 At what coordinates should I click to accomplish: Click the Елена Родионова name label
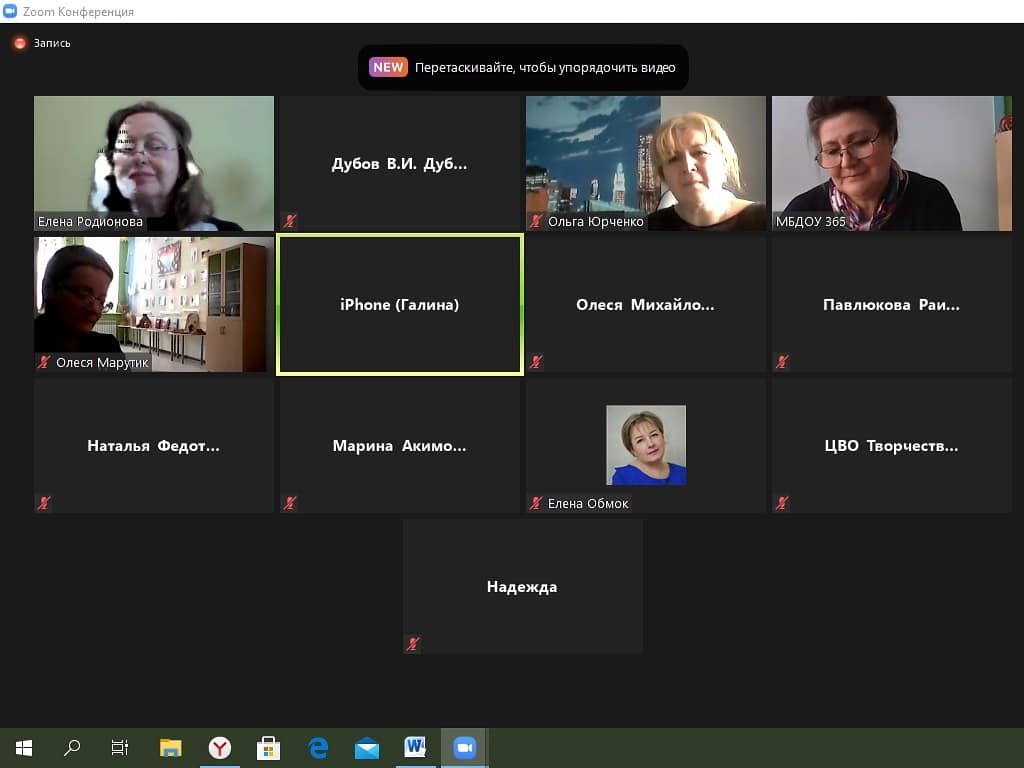(90, 221)
